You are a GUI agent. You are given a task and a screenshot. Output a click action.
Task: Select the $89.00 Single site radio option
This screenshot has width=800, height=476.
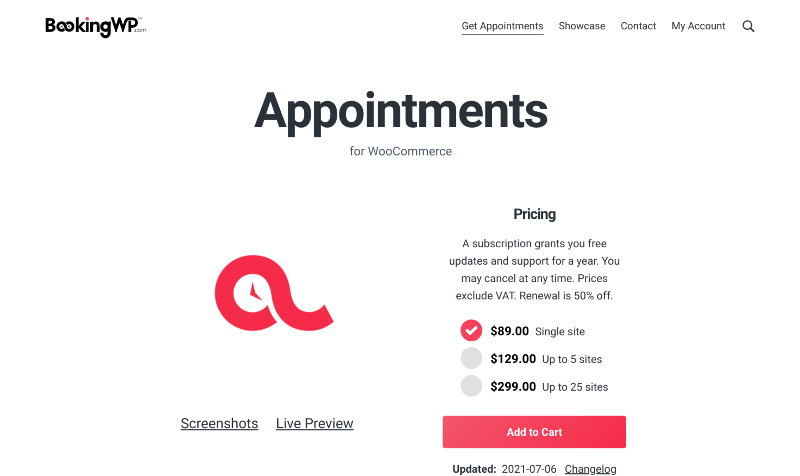coord(471,331)
